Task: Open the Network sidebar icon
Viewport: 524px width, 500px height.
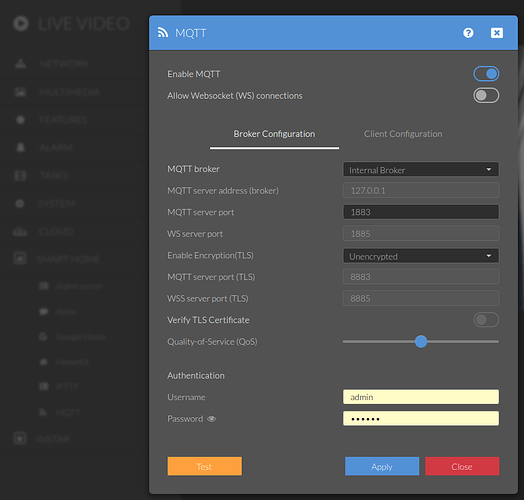Action: click(x=20, y=64)
